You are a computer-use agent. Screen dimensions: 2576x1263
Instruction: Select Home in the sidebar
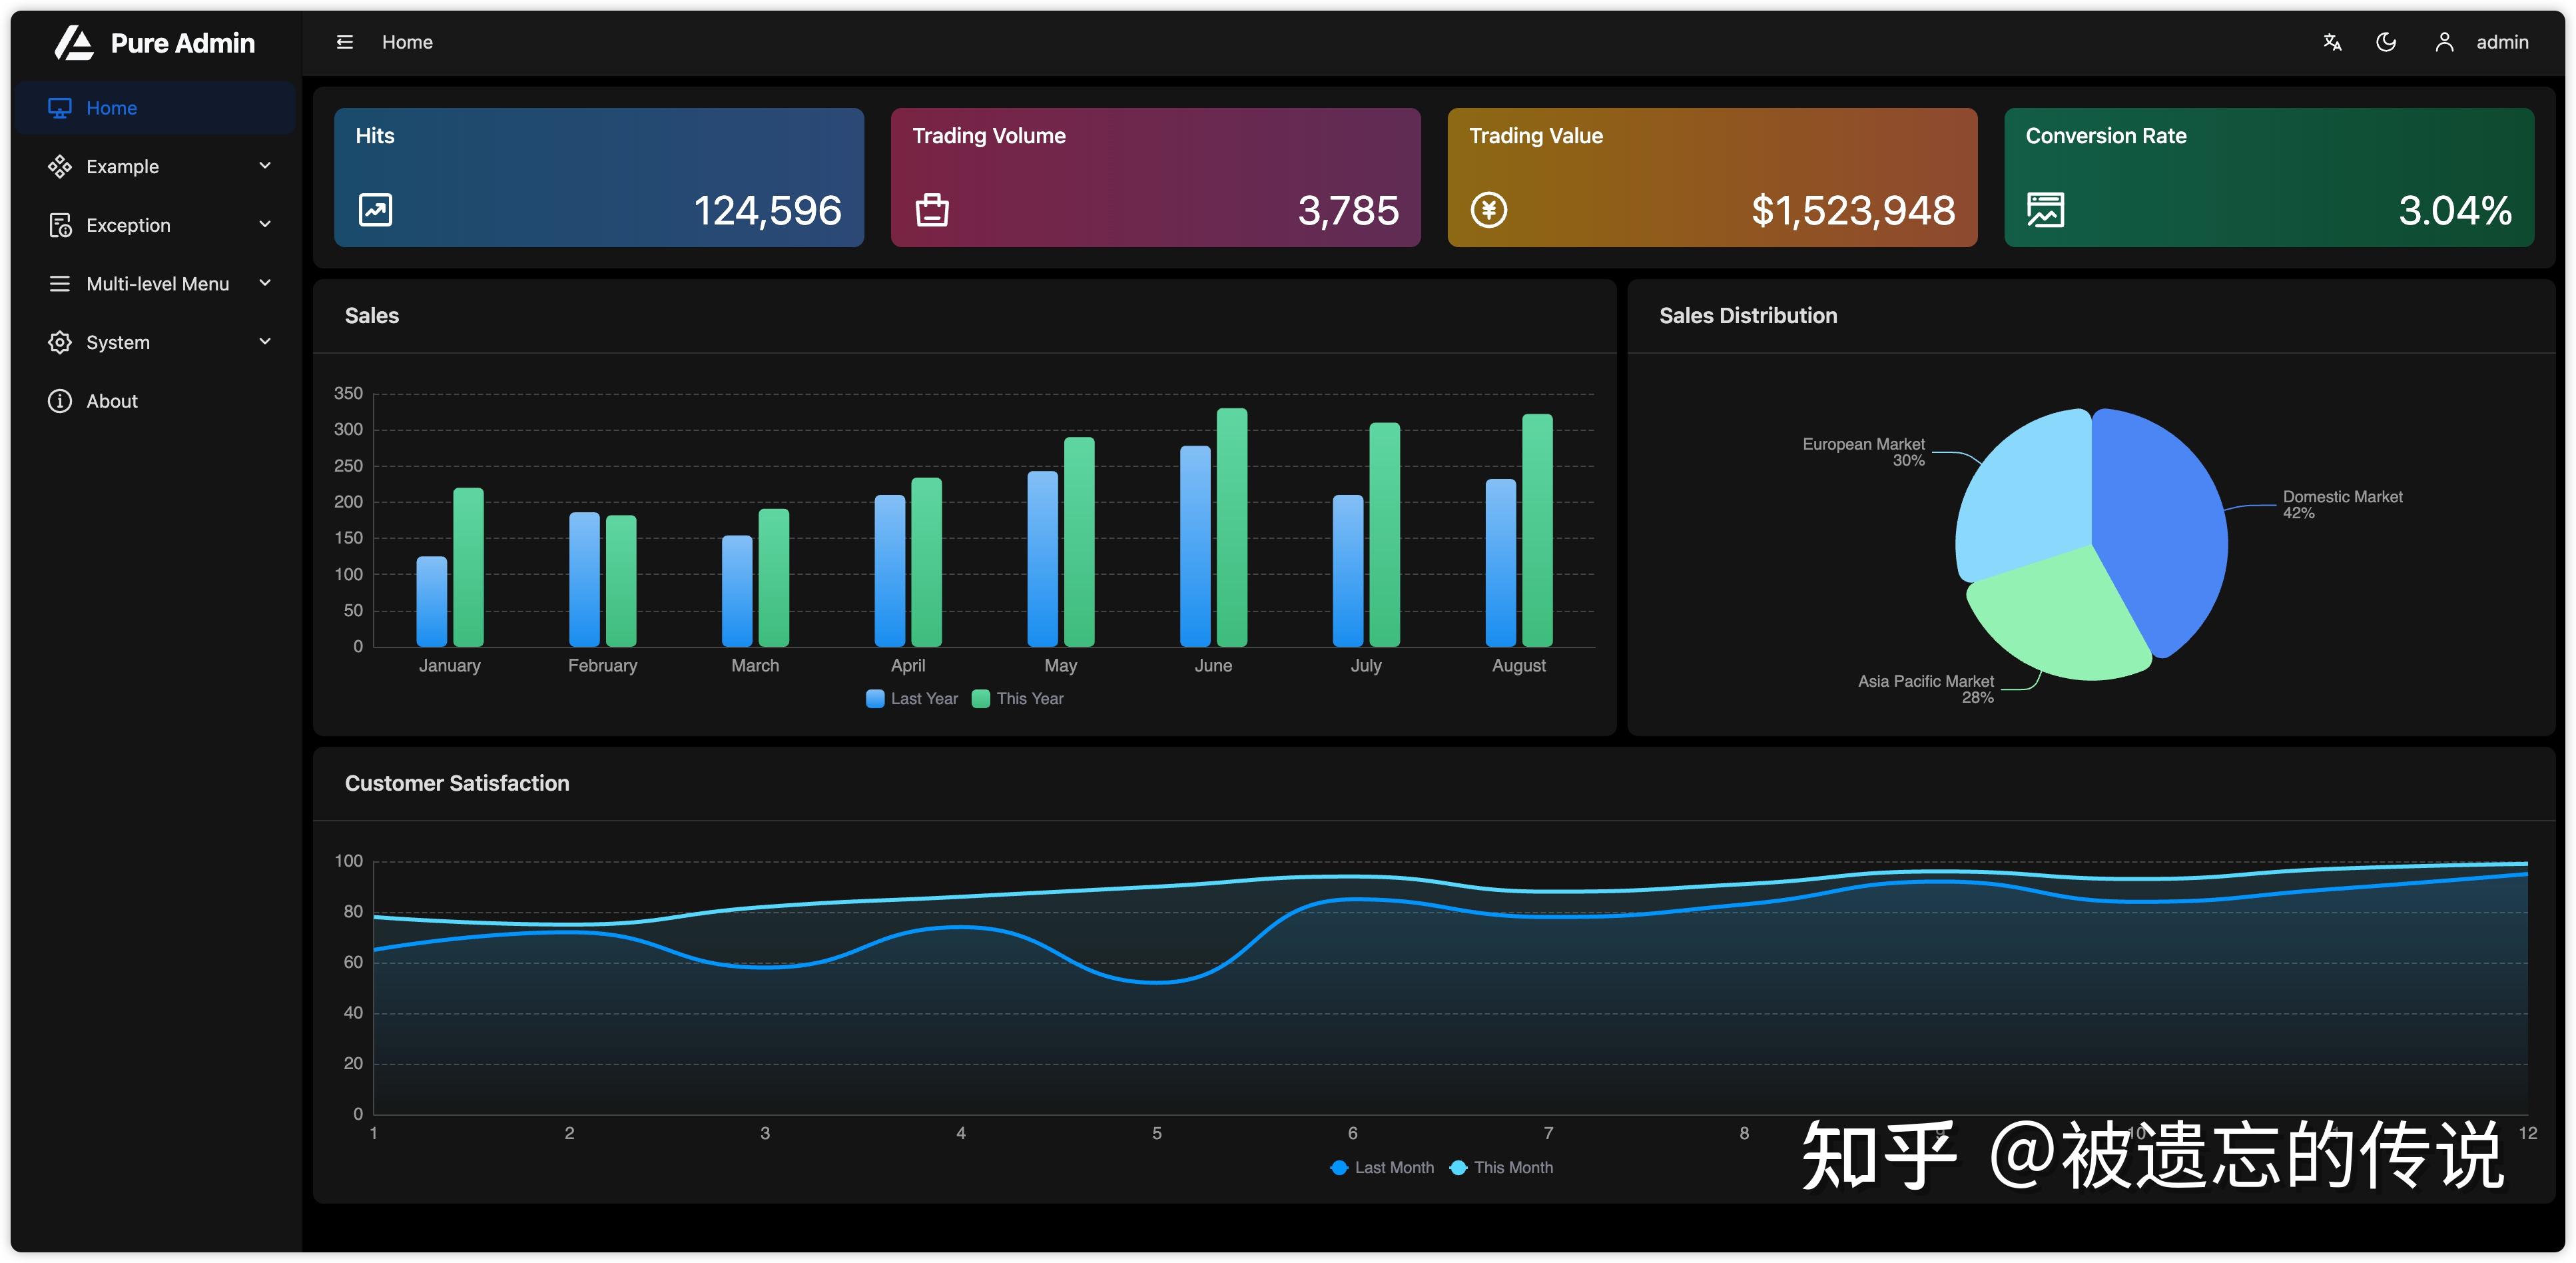coord(111,108)
